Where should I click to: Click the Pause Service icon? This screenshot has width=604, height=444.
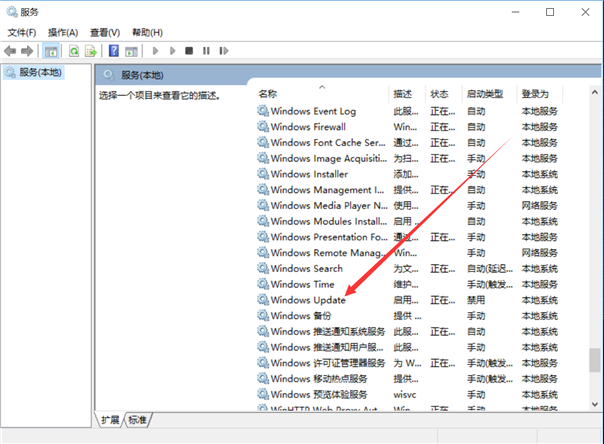coord(206,51)
